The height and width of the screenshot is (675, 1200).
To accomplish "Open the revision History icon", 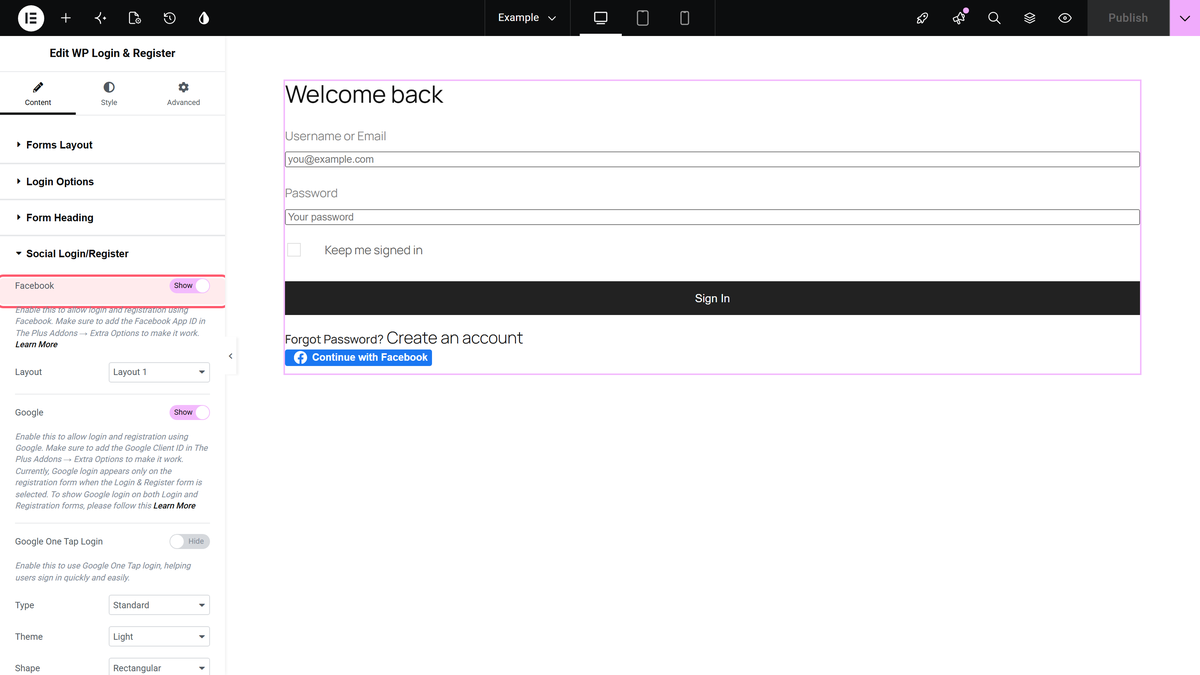I will (x=169, y=18).
